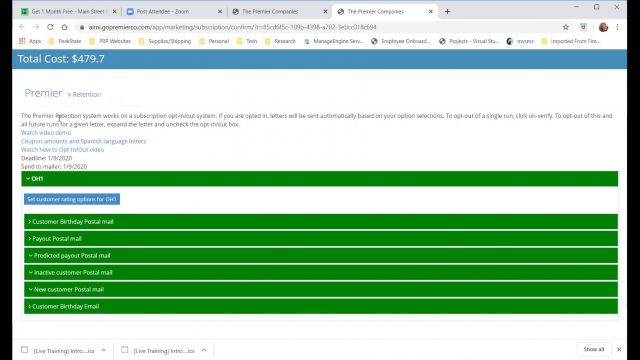Reload the current page

(50, 27)
